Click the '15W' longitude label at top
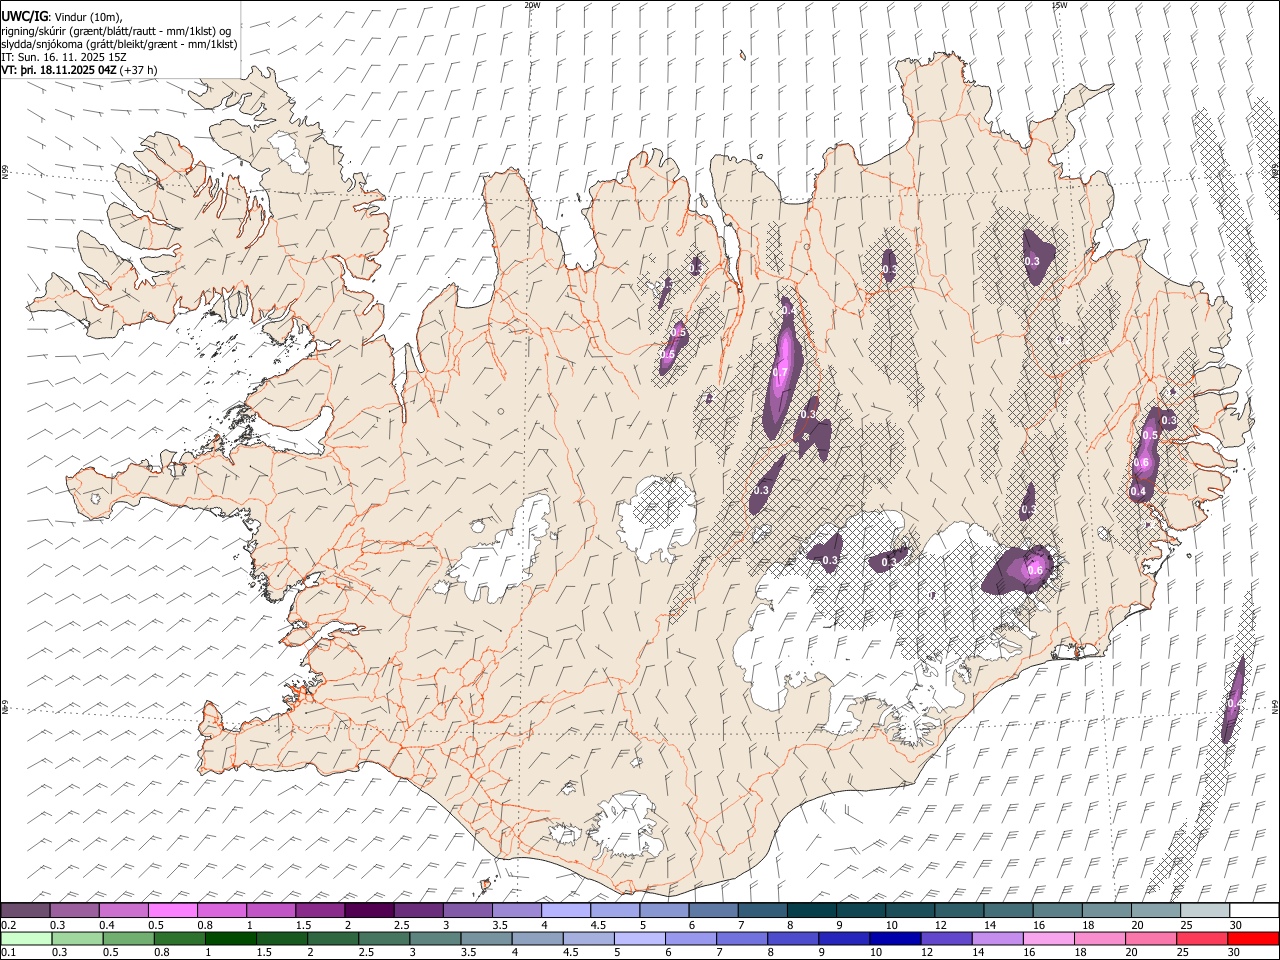This screenshot has height=960, width=1280. [x=1058, y=5]
